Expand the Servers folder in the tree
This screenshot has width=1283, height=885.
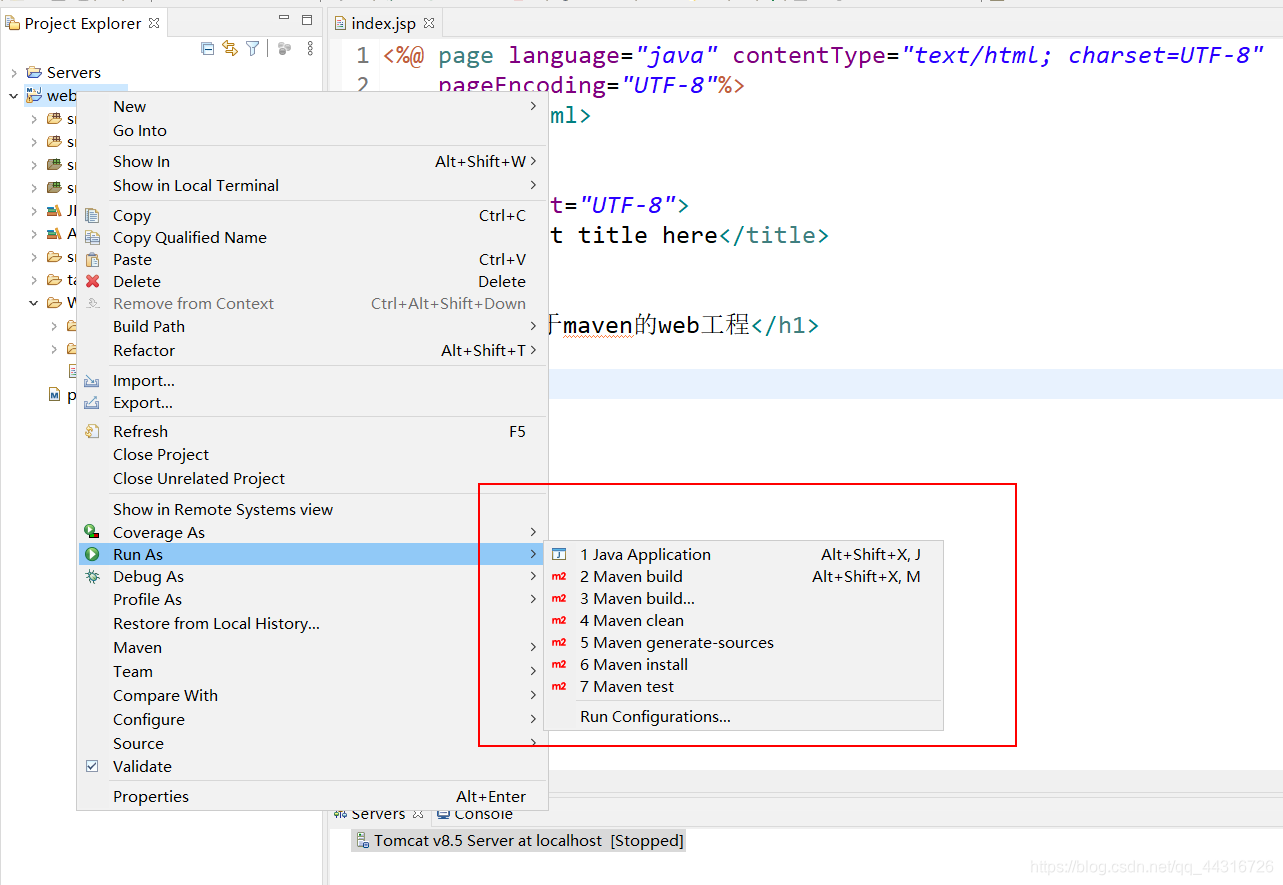(13, 73)
